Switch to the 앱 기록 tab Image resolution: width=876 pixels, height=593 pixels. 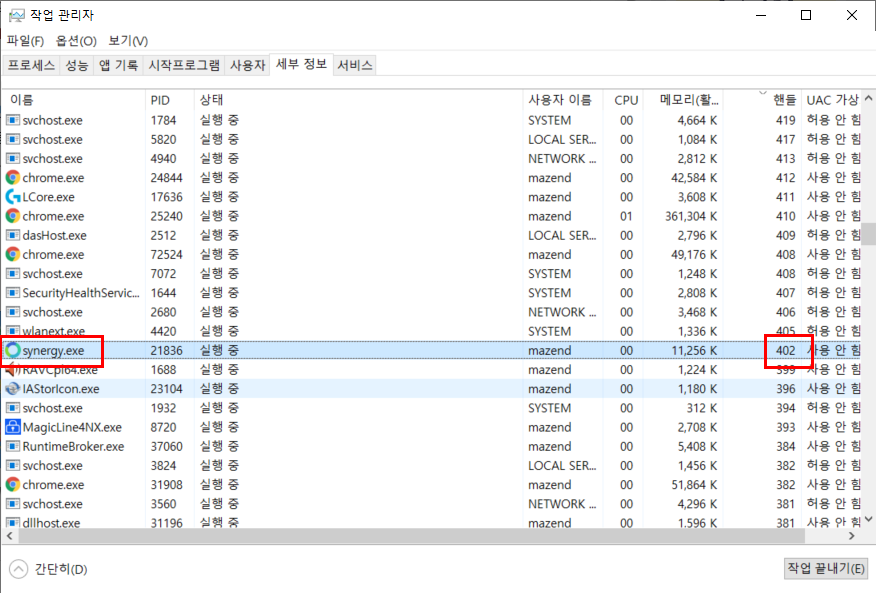point(118,65)
